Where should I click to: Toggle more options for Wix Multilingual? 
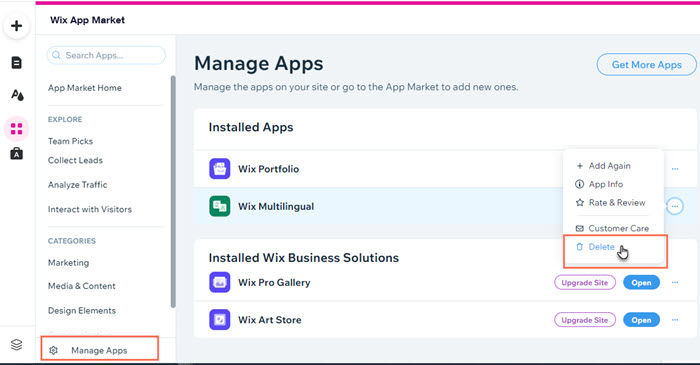point(675,206)
